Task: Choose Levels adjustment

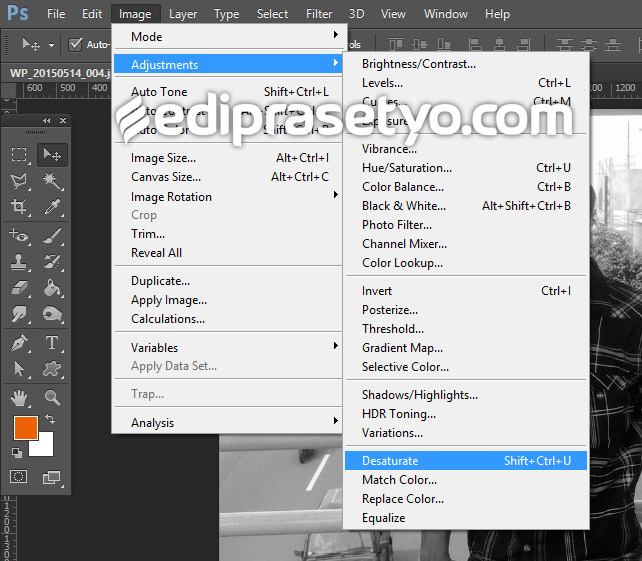Action: click(x=466, y=83)
